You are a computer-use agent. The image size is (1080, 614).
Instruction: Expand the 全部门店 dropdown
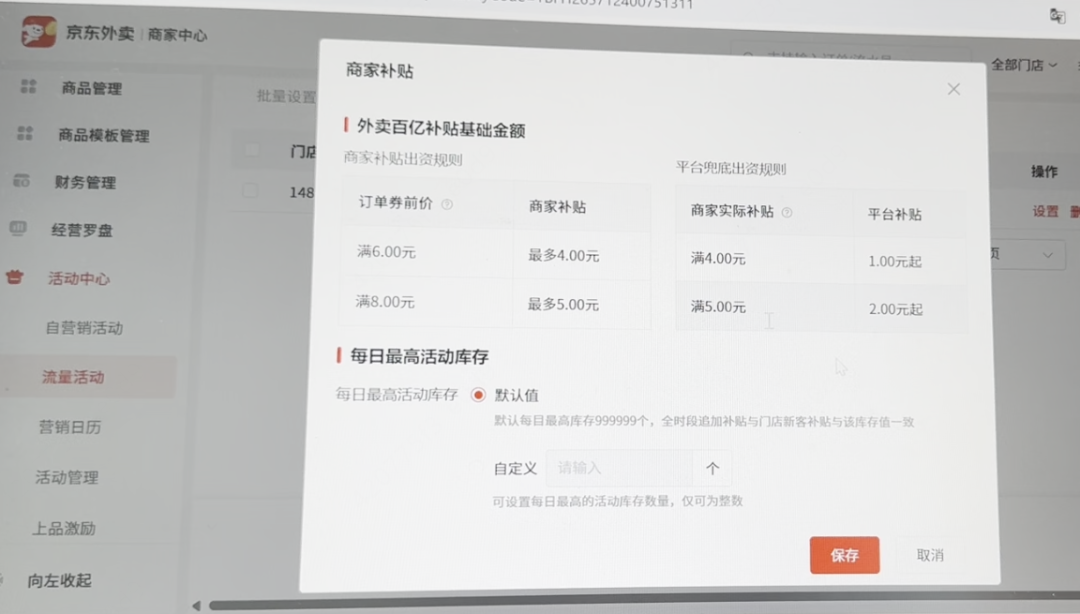click(1024, 65)
